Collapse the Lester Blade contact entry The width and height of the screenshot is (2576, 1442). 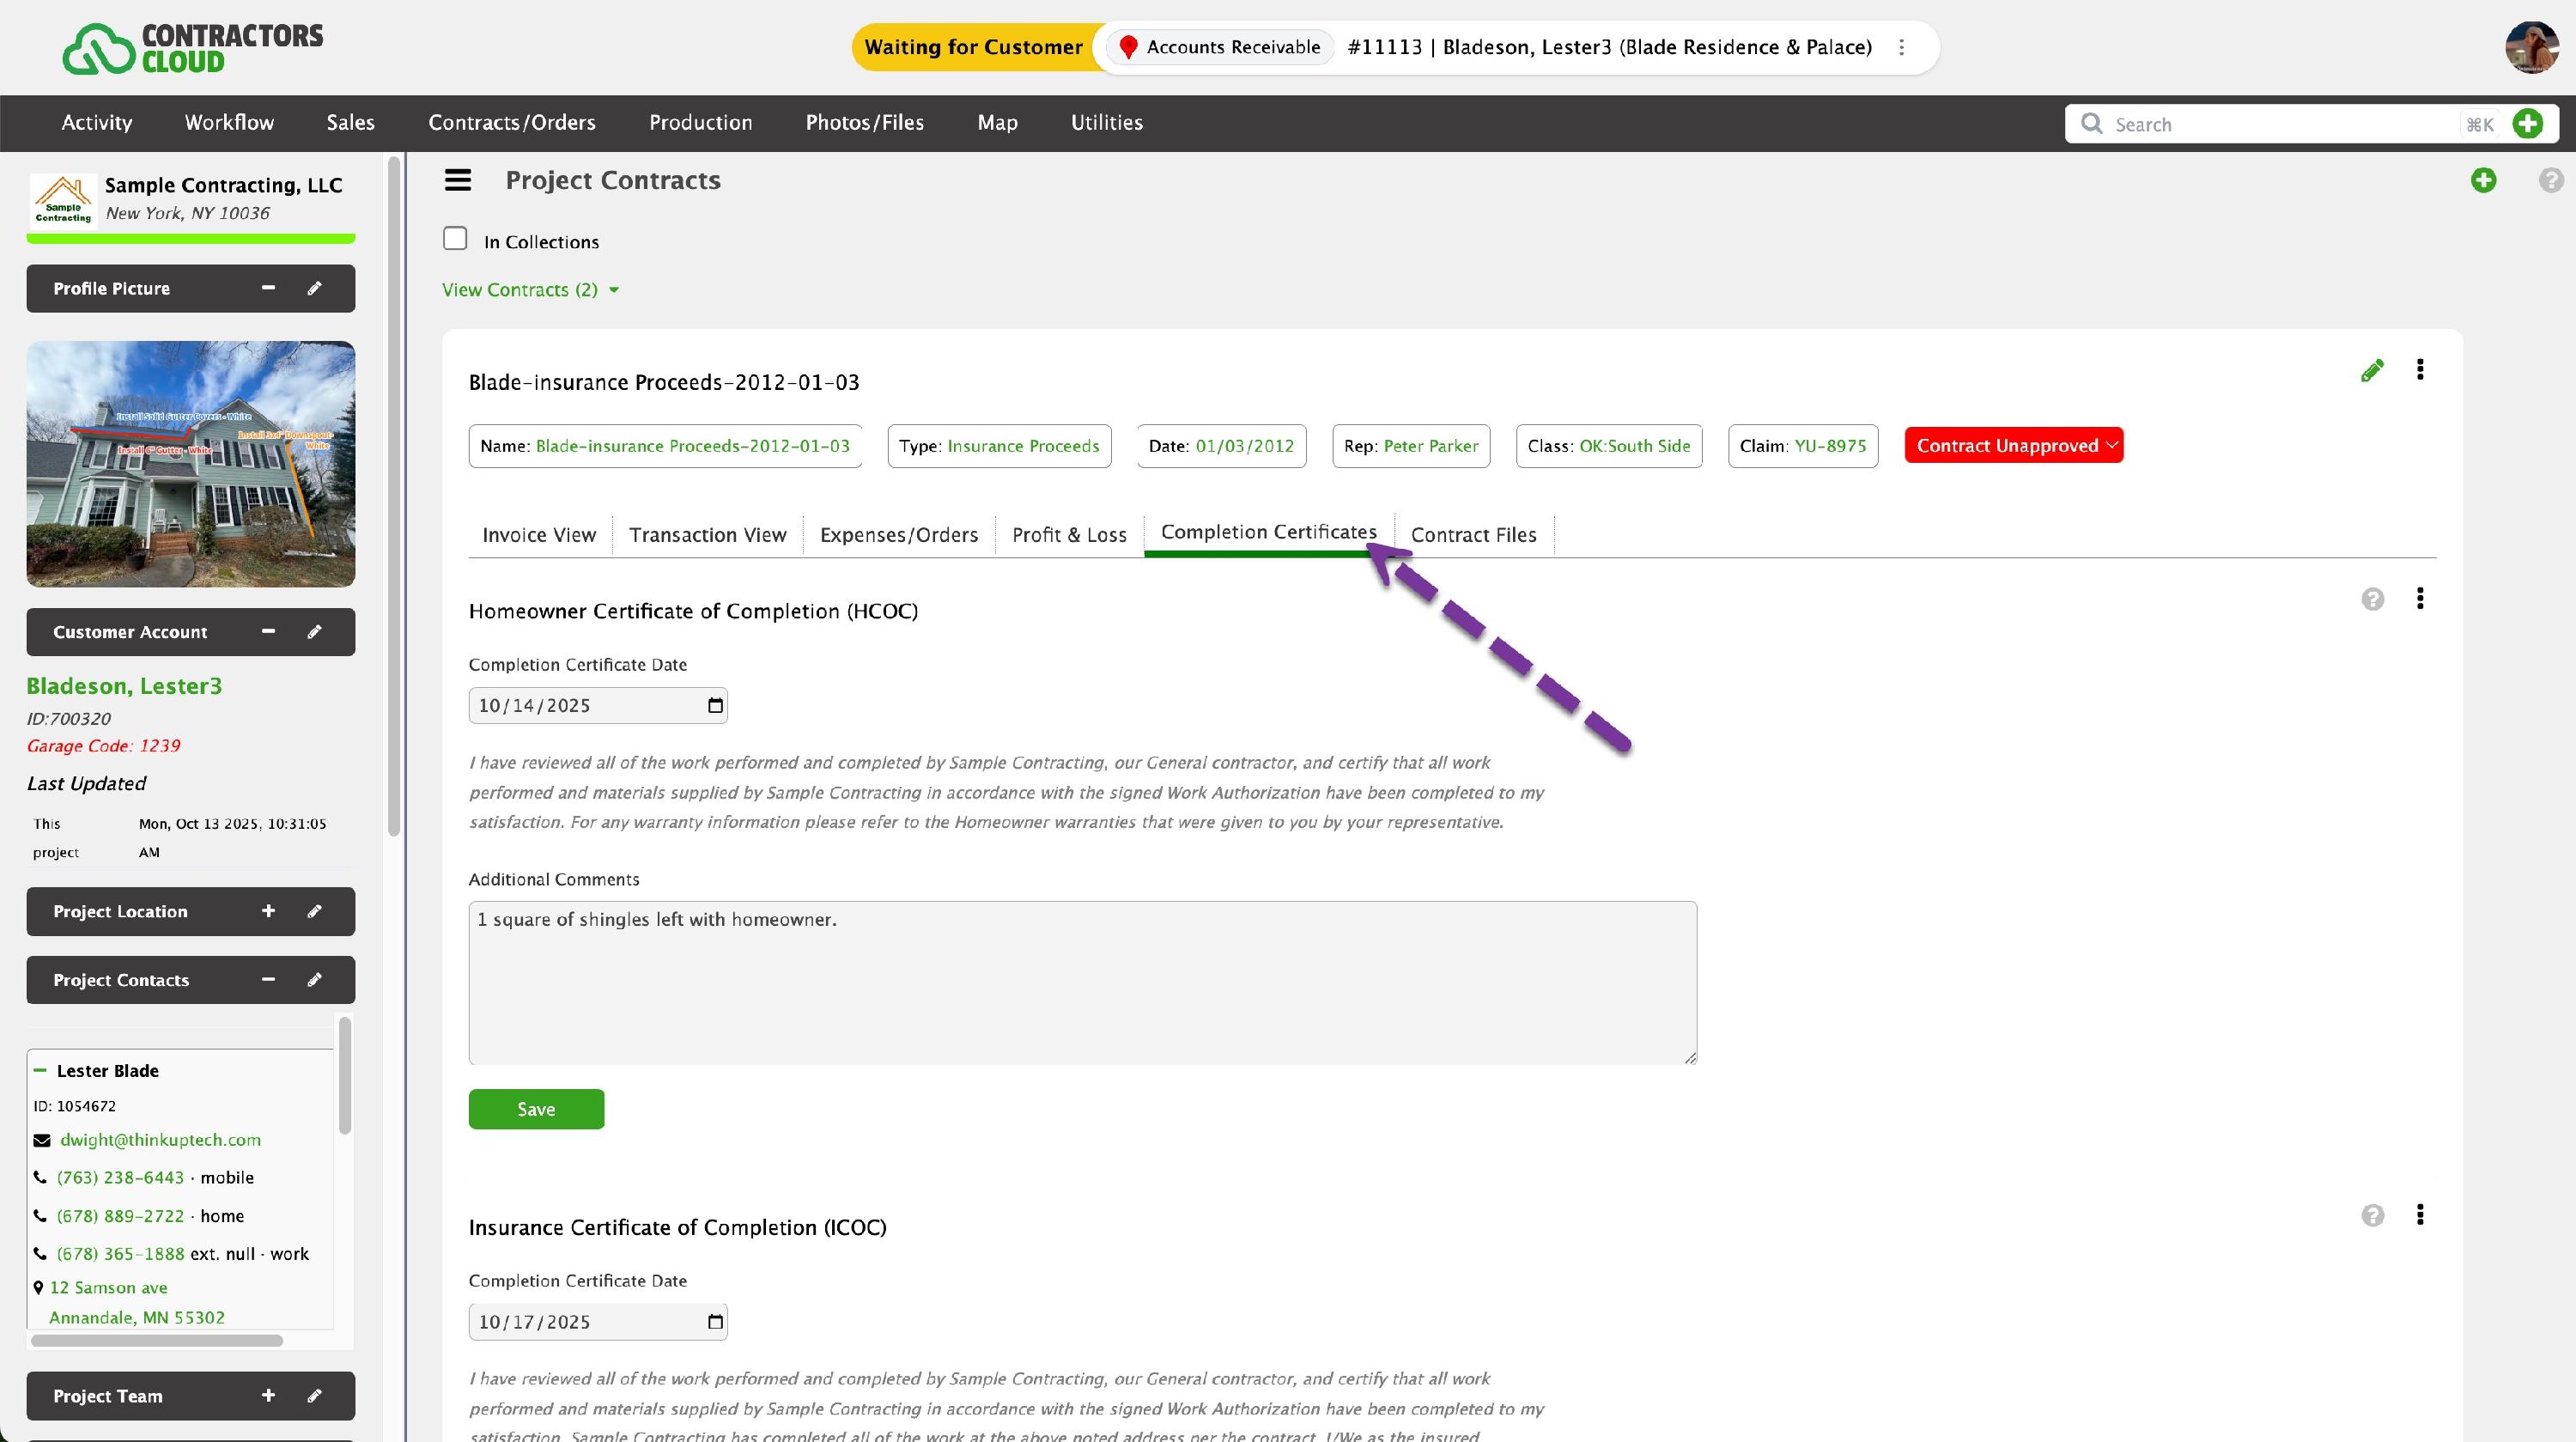click(40, 1070)
